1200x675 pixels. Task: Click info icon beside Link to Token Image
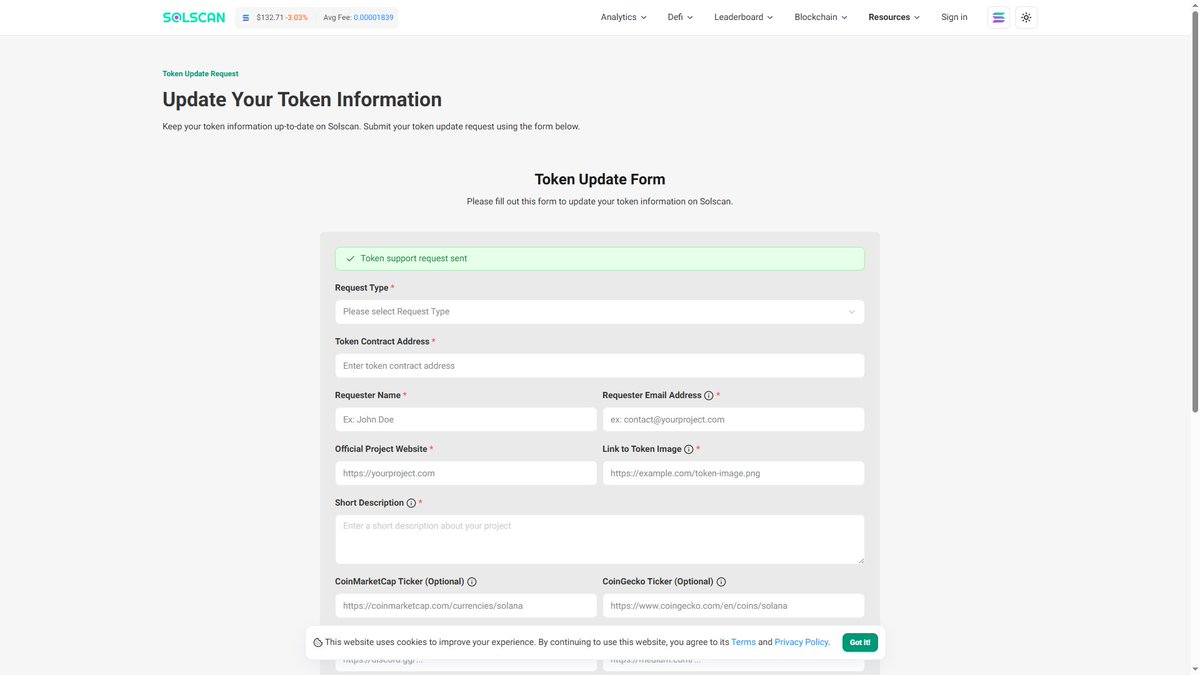pyautogui.click(x=689, y=450)
